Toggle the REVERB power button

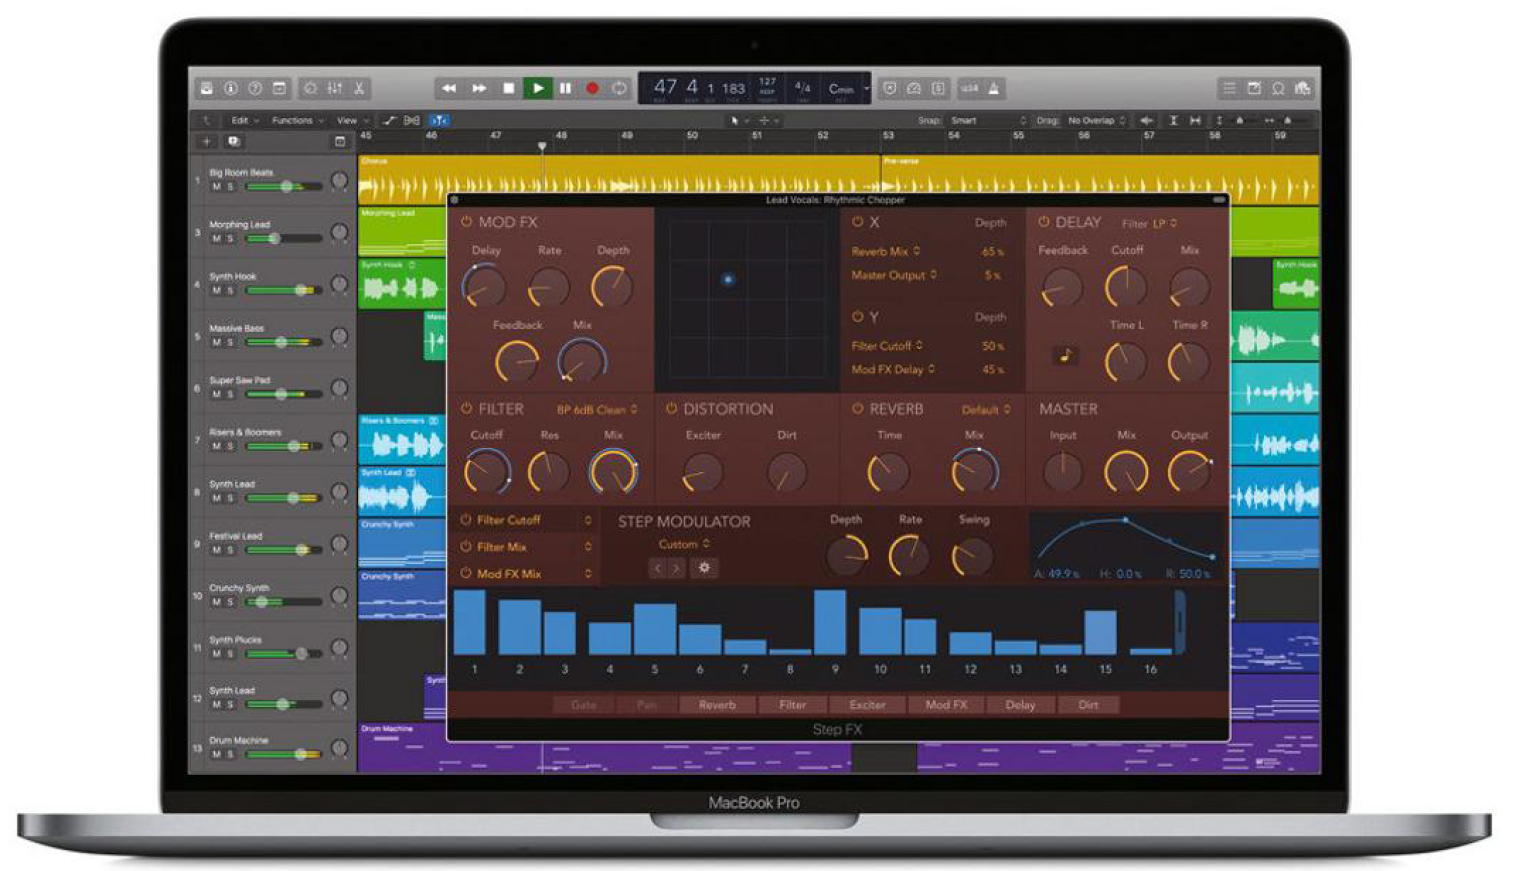(x=857, y=409)
